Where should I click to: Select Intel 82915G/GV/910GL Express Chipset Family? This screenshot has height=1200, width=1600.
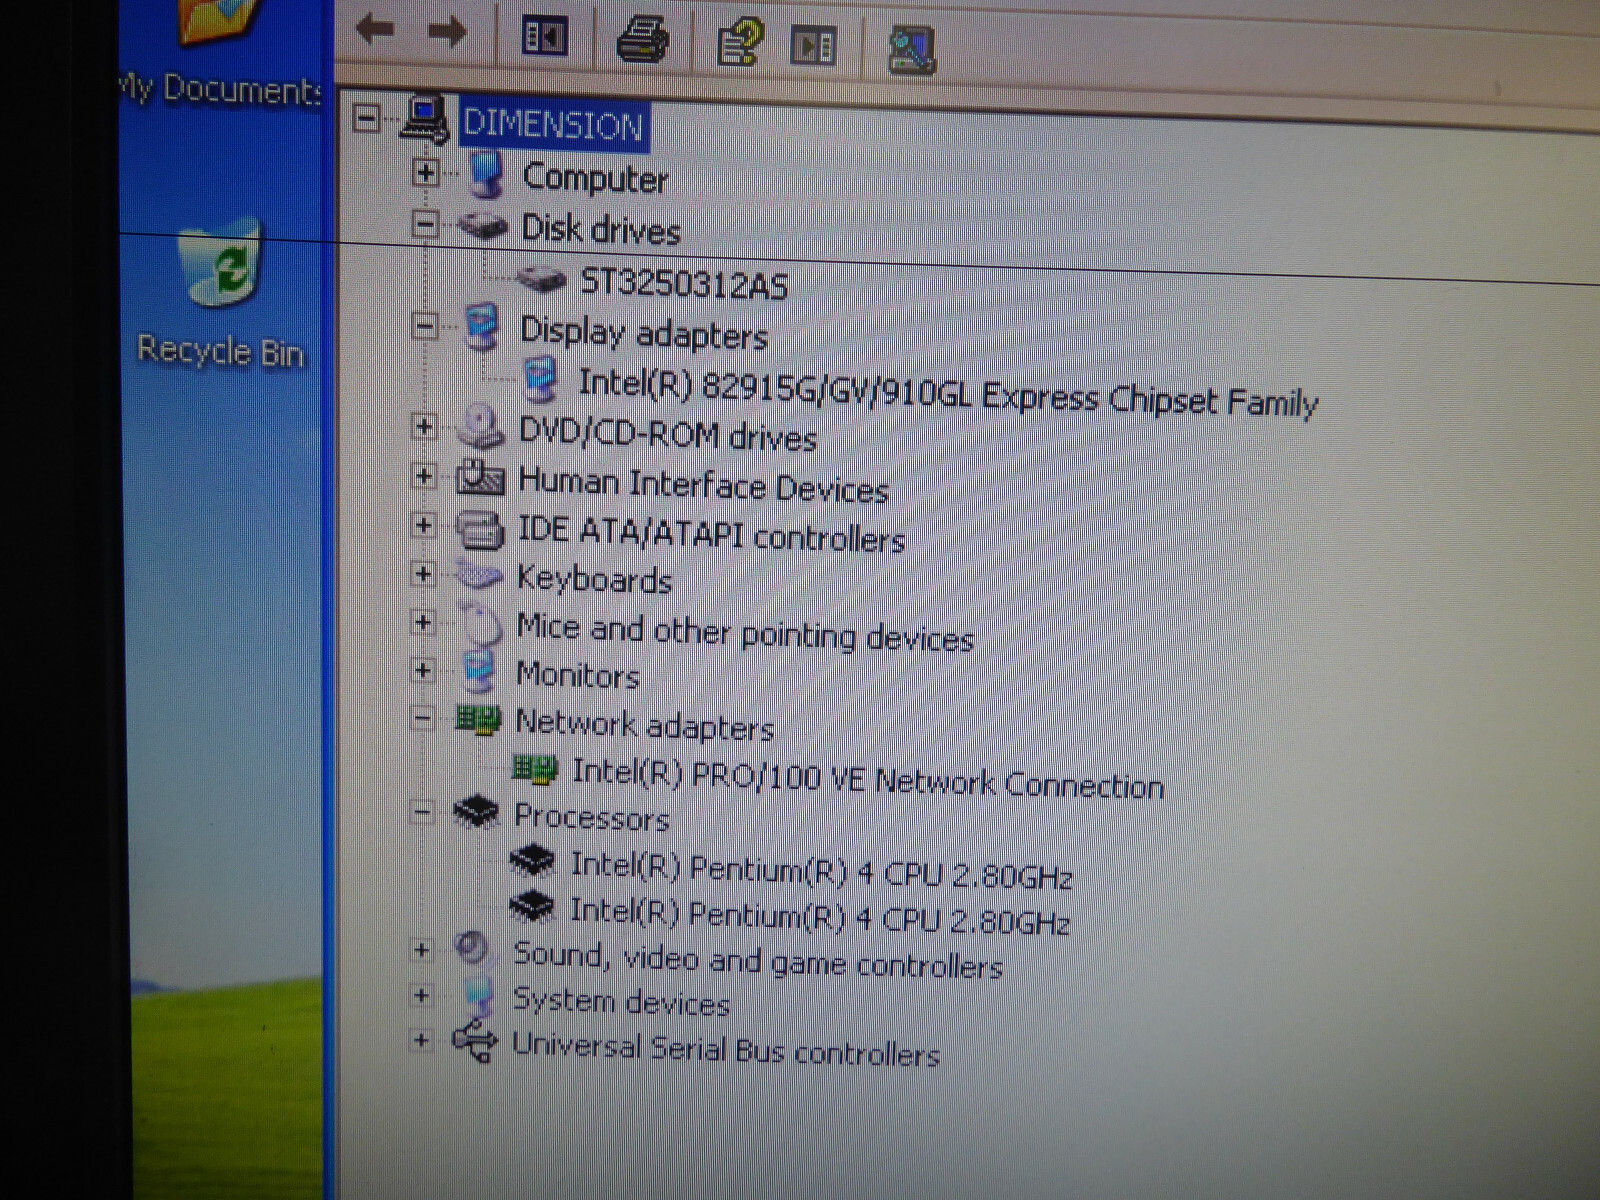pos(948,393)
